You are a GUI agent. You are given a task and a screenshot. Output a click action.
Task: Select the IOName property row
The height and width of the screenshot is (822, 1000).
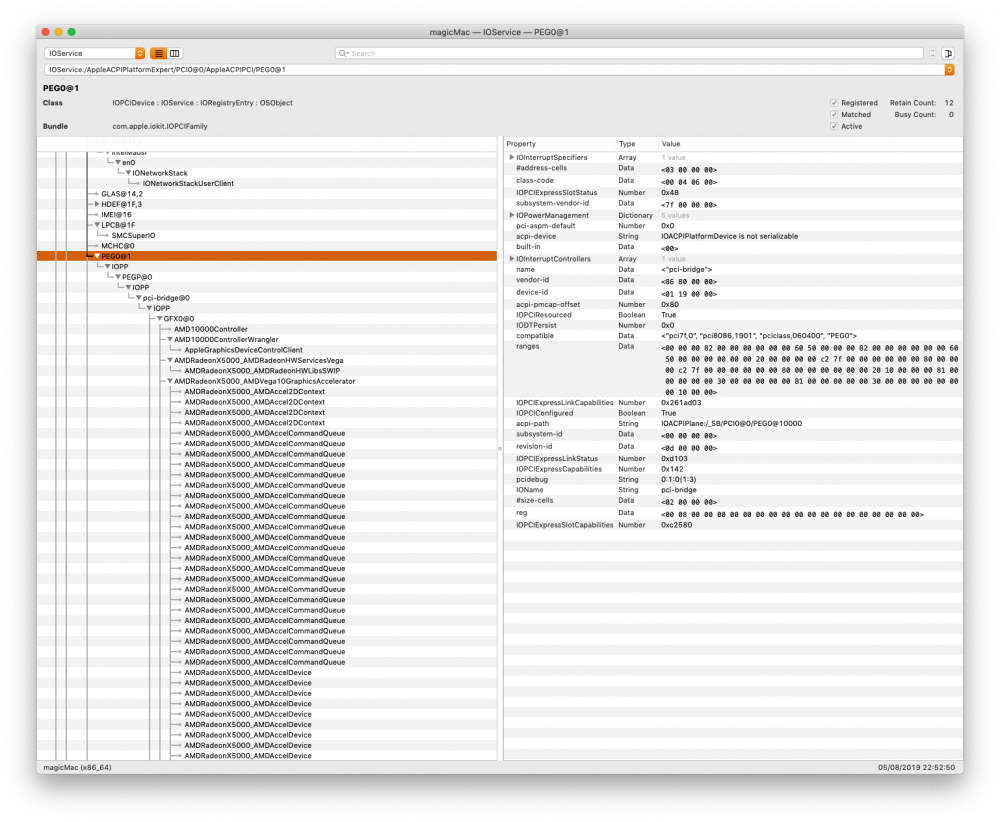(733, 490)
